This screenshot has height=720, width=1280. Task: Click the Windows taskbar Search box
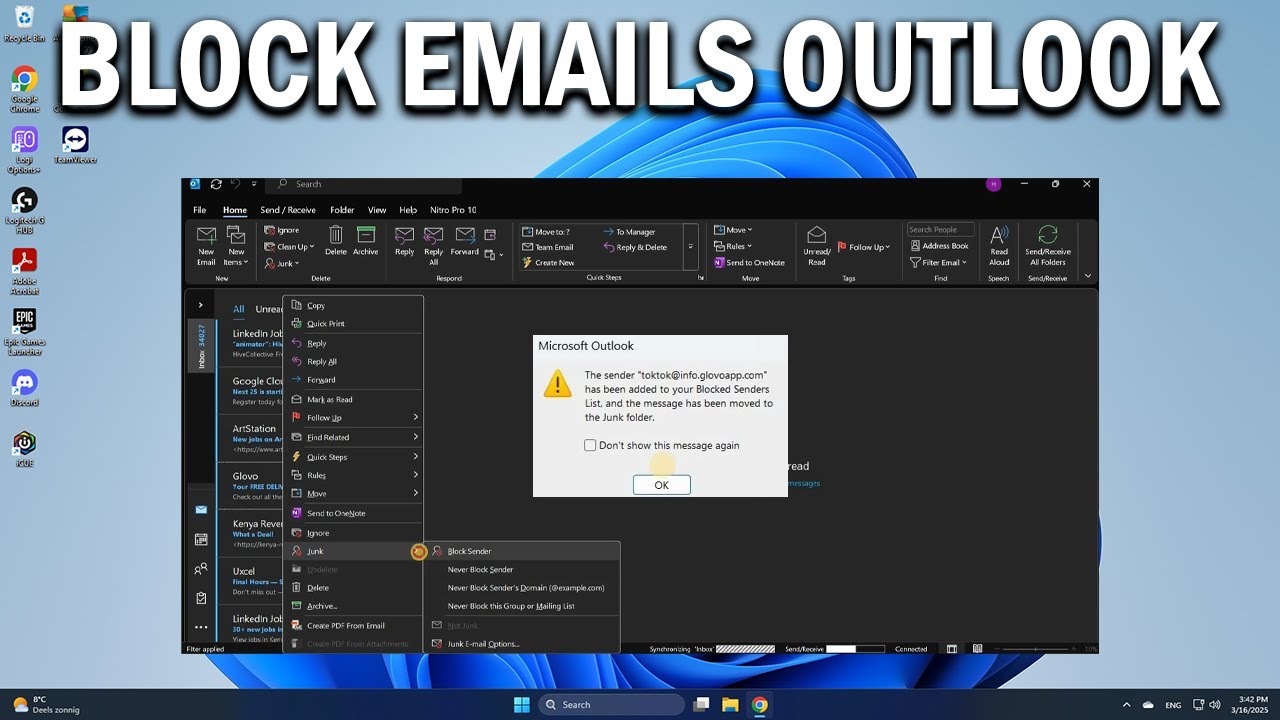click(611, 704)
